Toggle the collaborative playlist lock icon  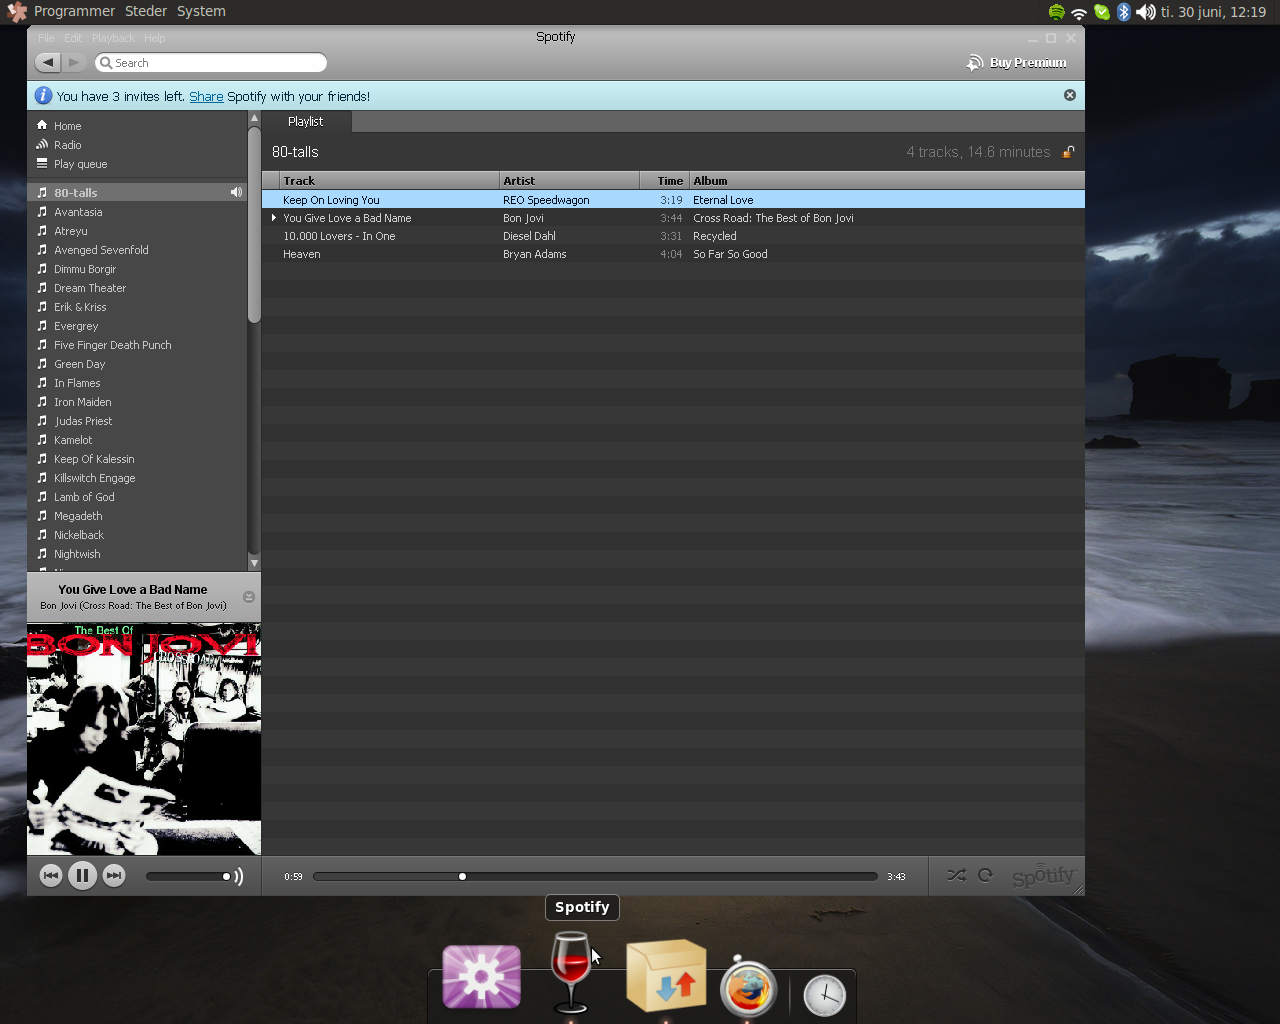click(1068, 152)
